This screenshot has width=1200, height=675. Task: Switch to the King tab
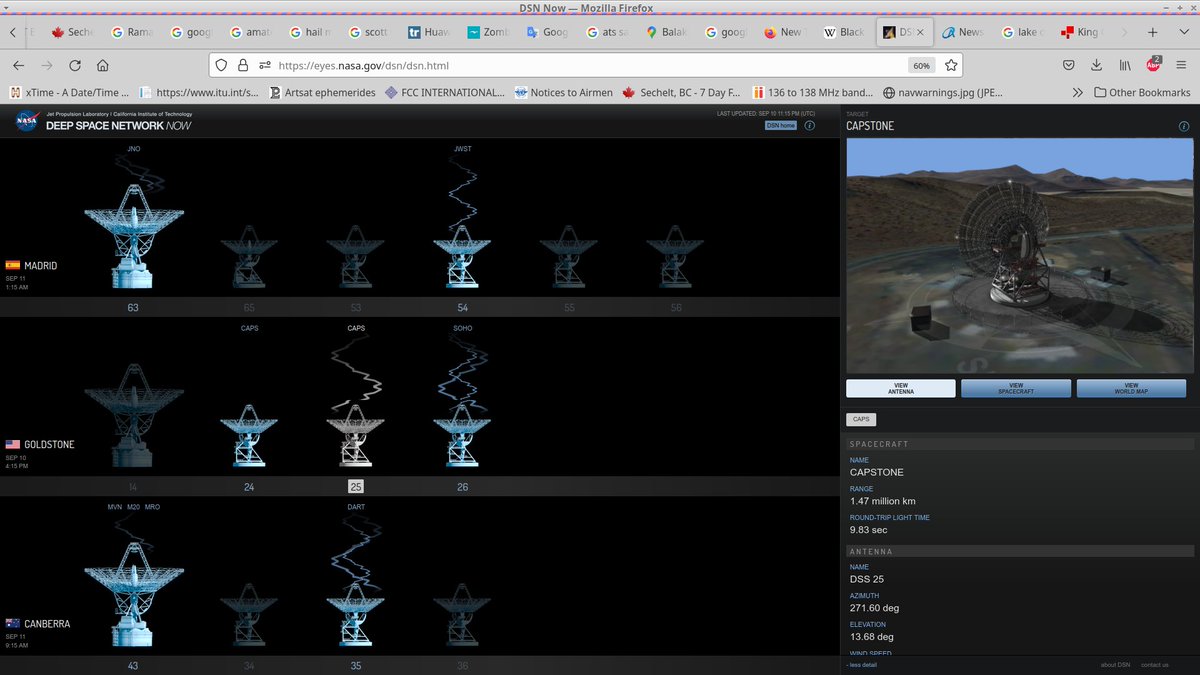[1080, 32]
